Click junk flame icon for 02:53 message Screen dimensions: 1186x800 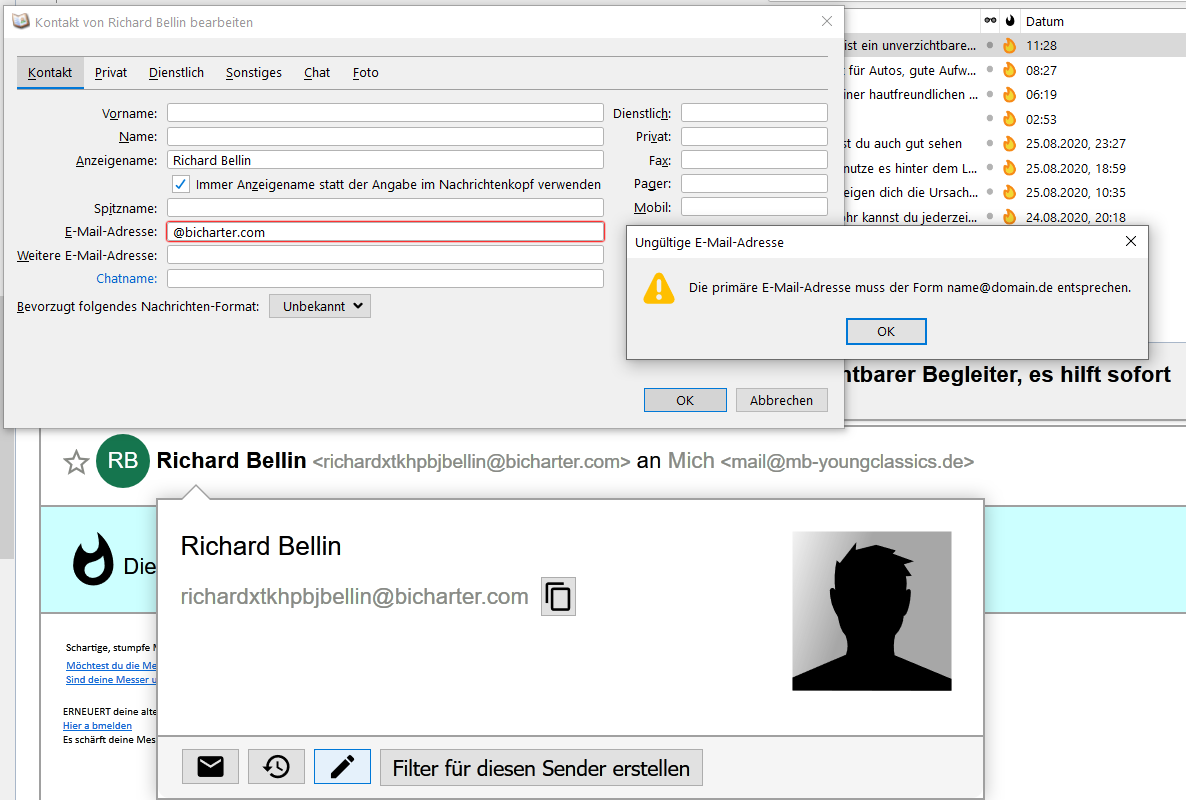(1009, 119)
